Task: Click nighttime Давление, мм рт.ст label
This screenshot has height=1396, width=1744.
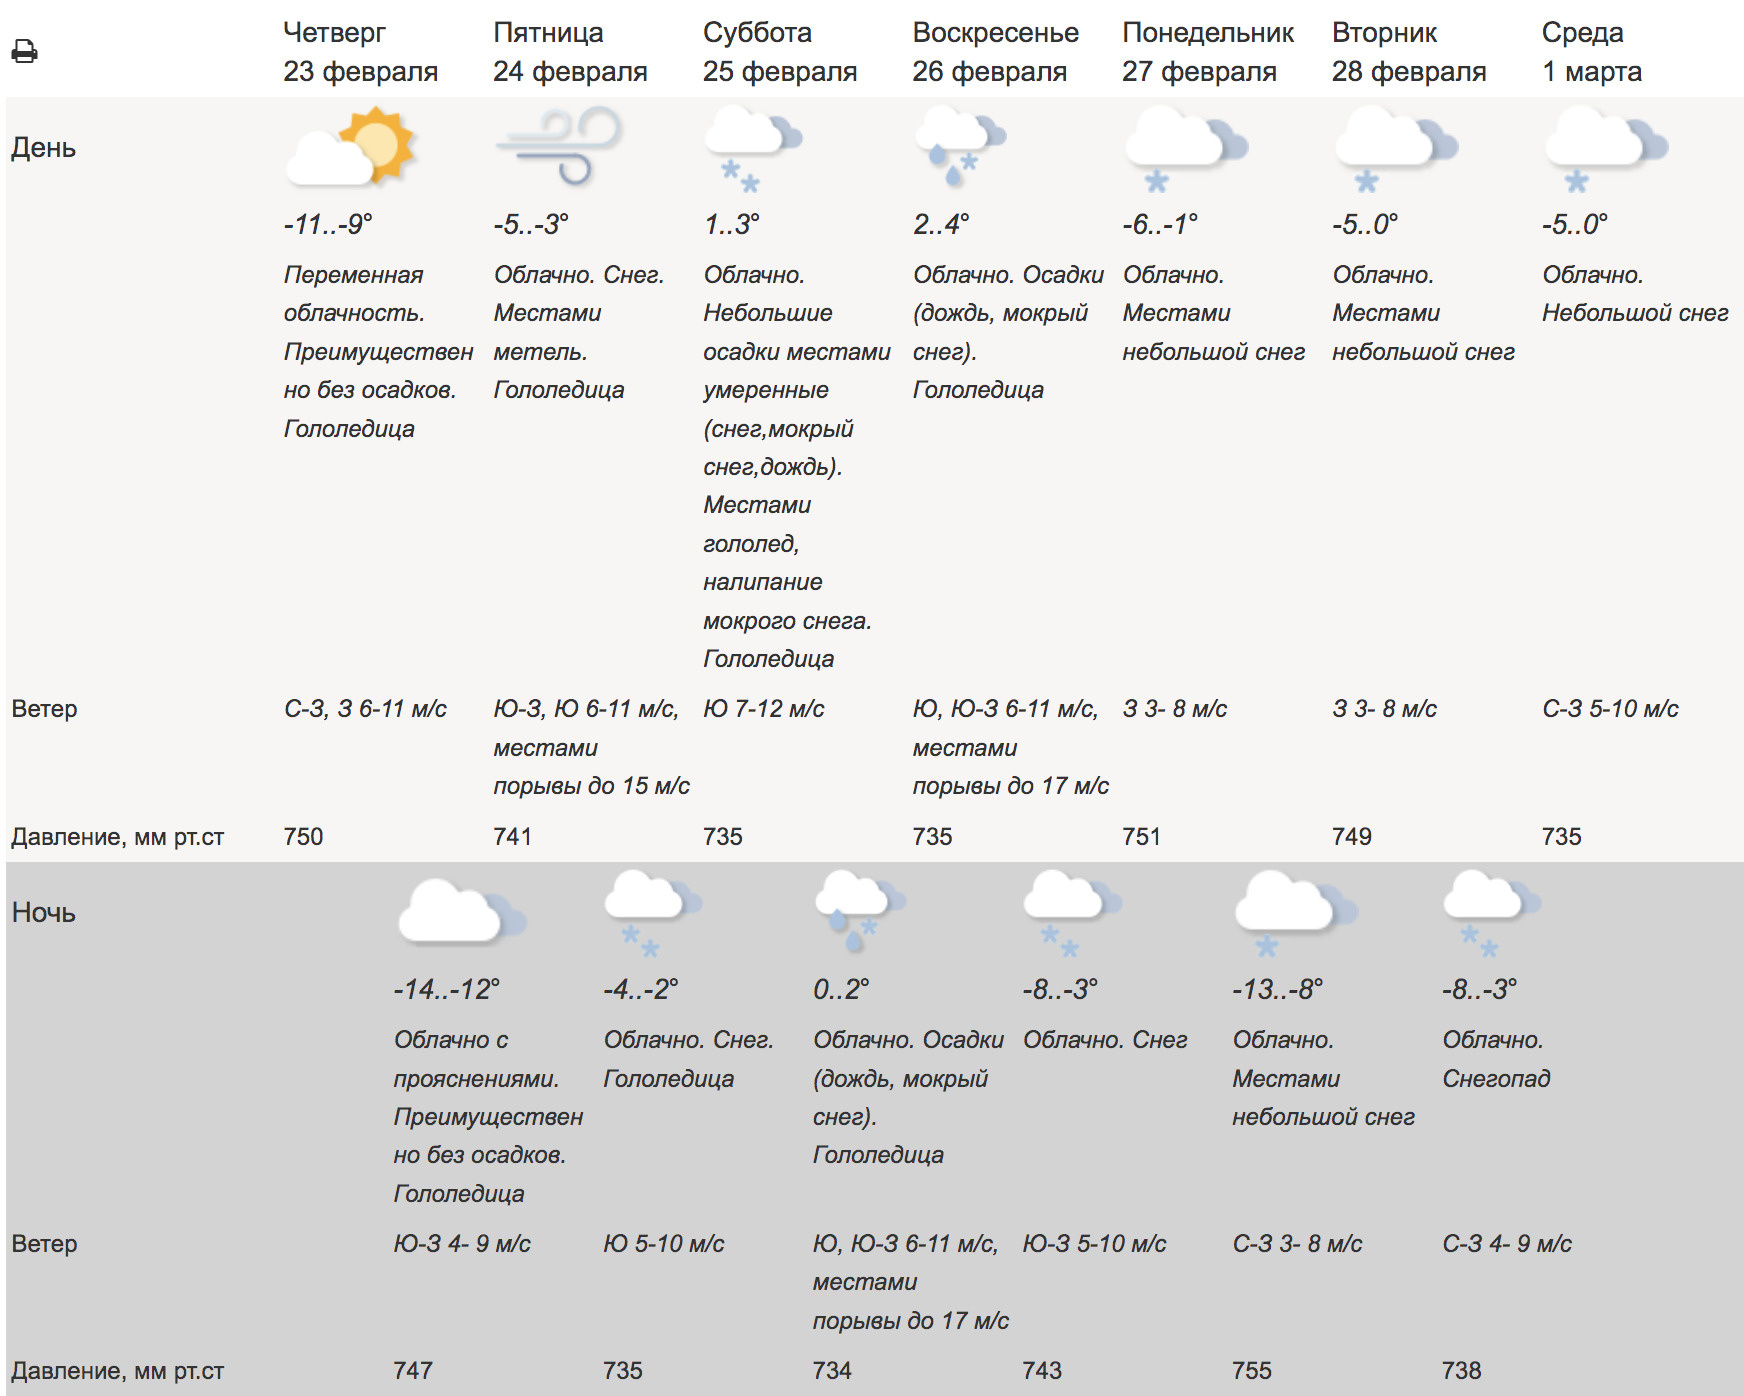Action: click(117, 1371)
